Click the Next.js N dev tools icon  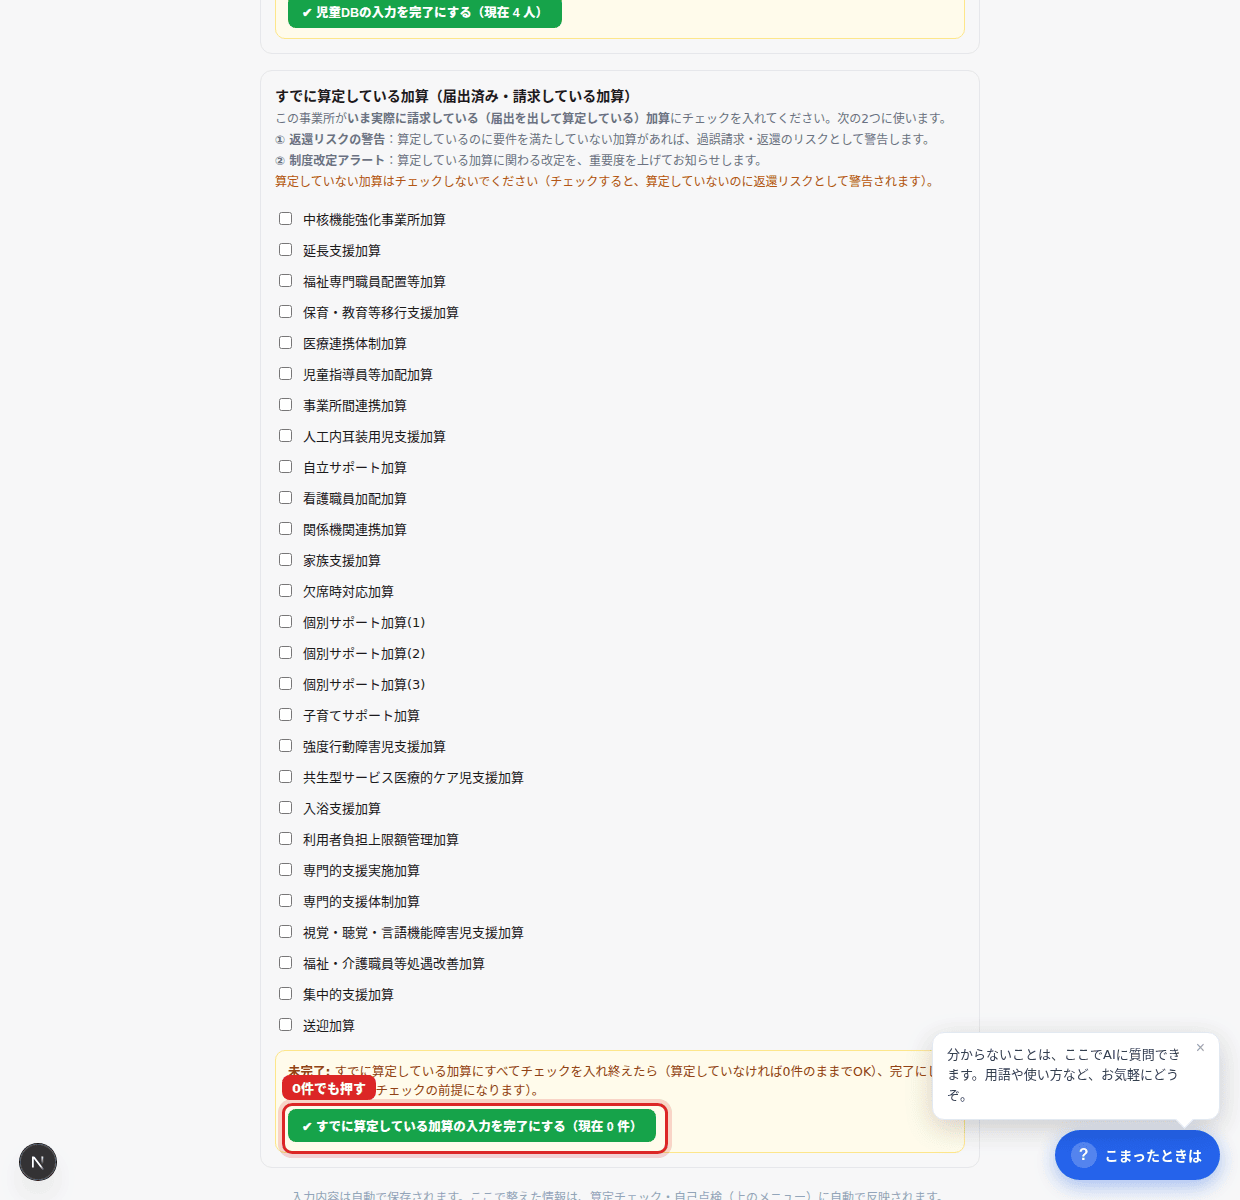click(x=38, y=1162)
